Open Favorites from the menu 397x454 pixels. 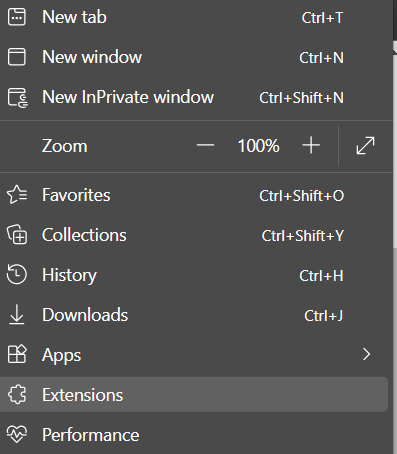click(194, 195)
